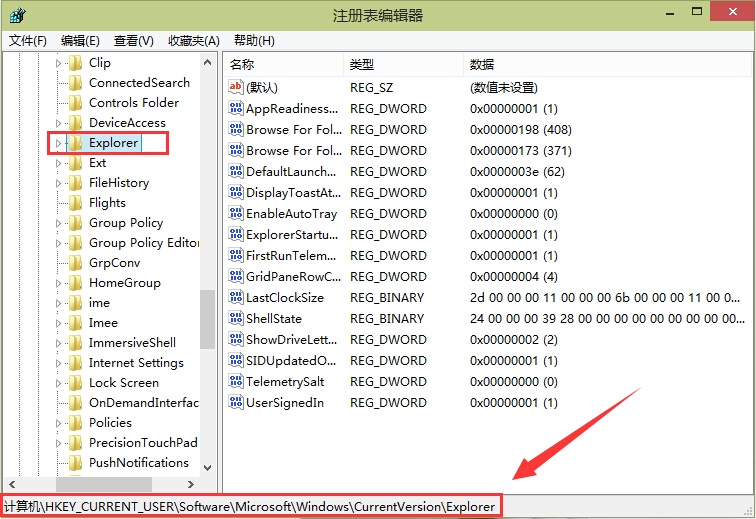This screenshot has height=519, width=756.
Task: Click the ShellState value icon
Action: point(236,318)
